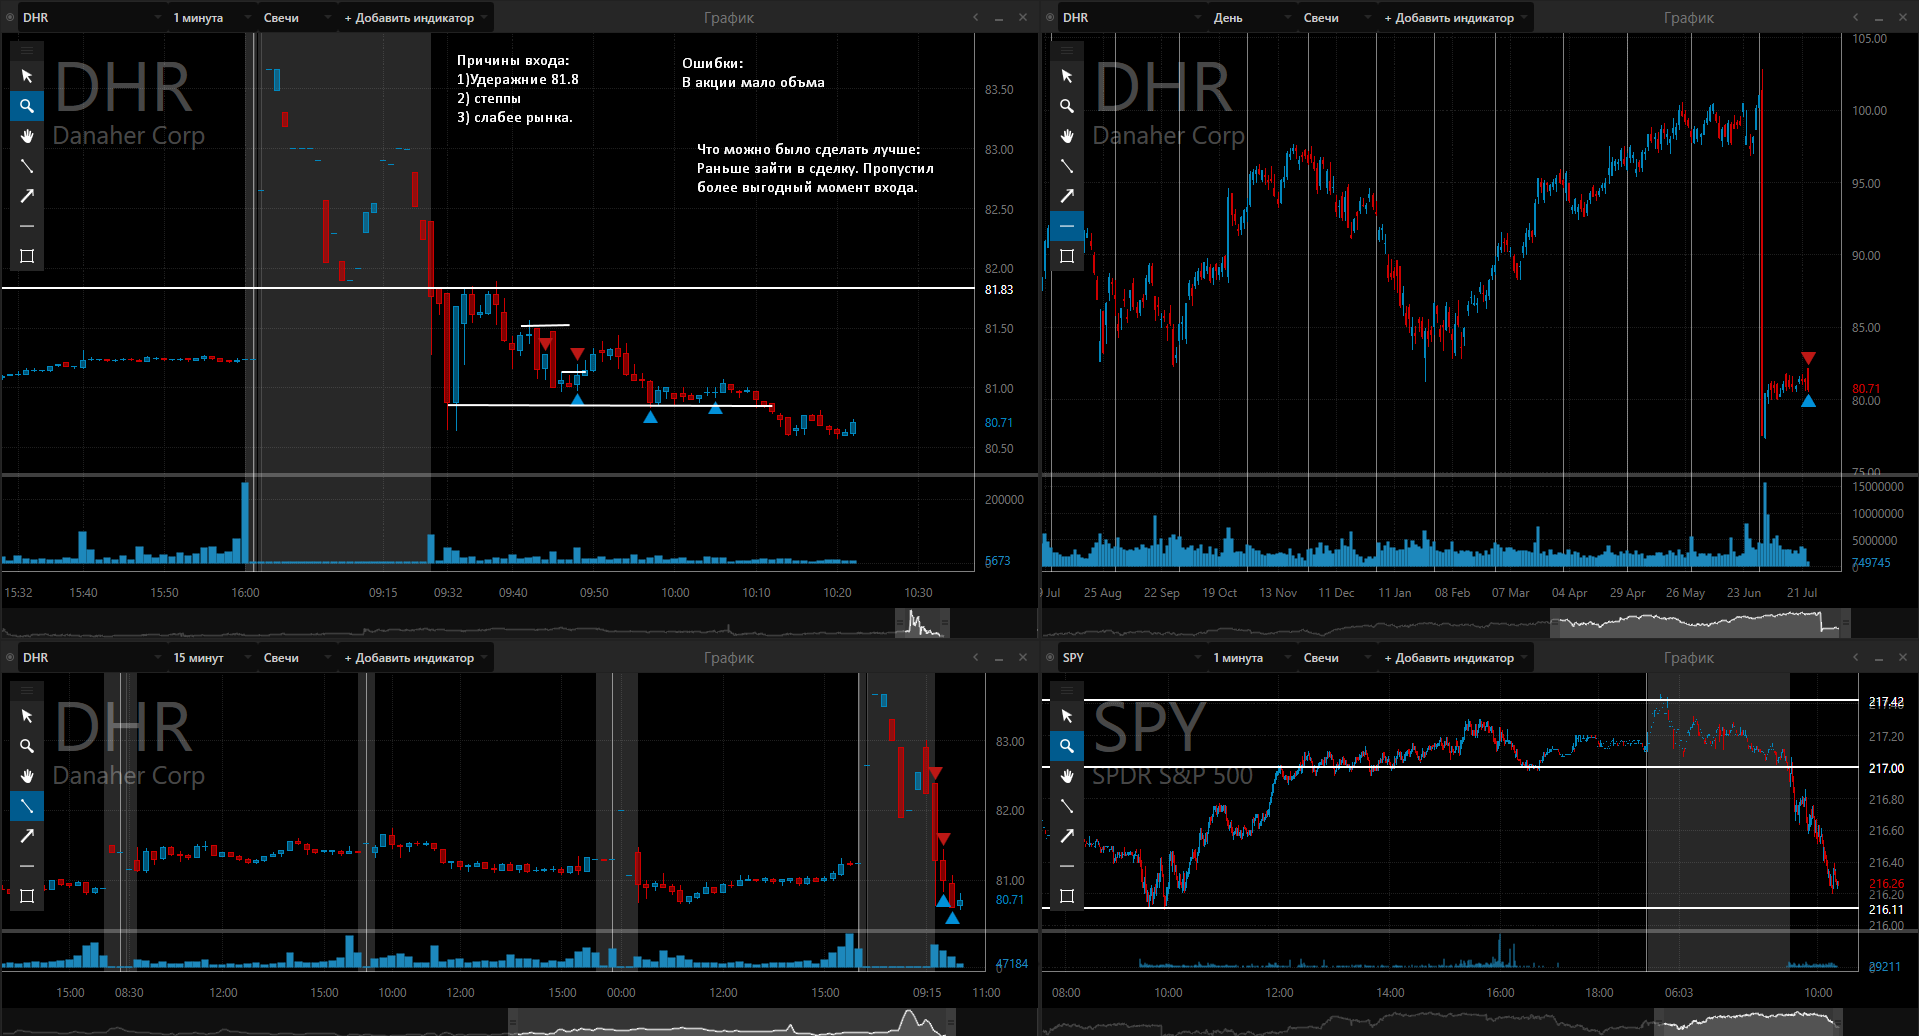Select the zoom tool in DHR 1-minute chart
Viewport: 1919px width, 1036px height.
point(27,106)
